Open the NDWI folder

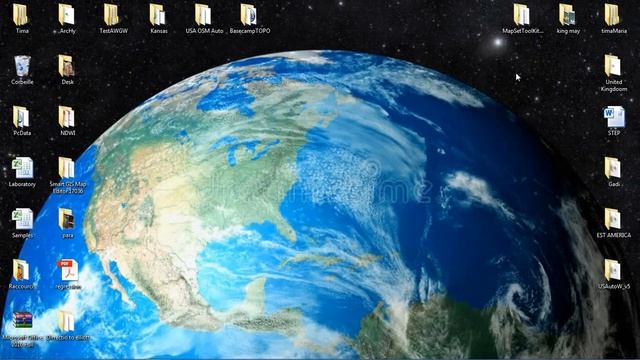coord(67,117)
